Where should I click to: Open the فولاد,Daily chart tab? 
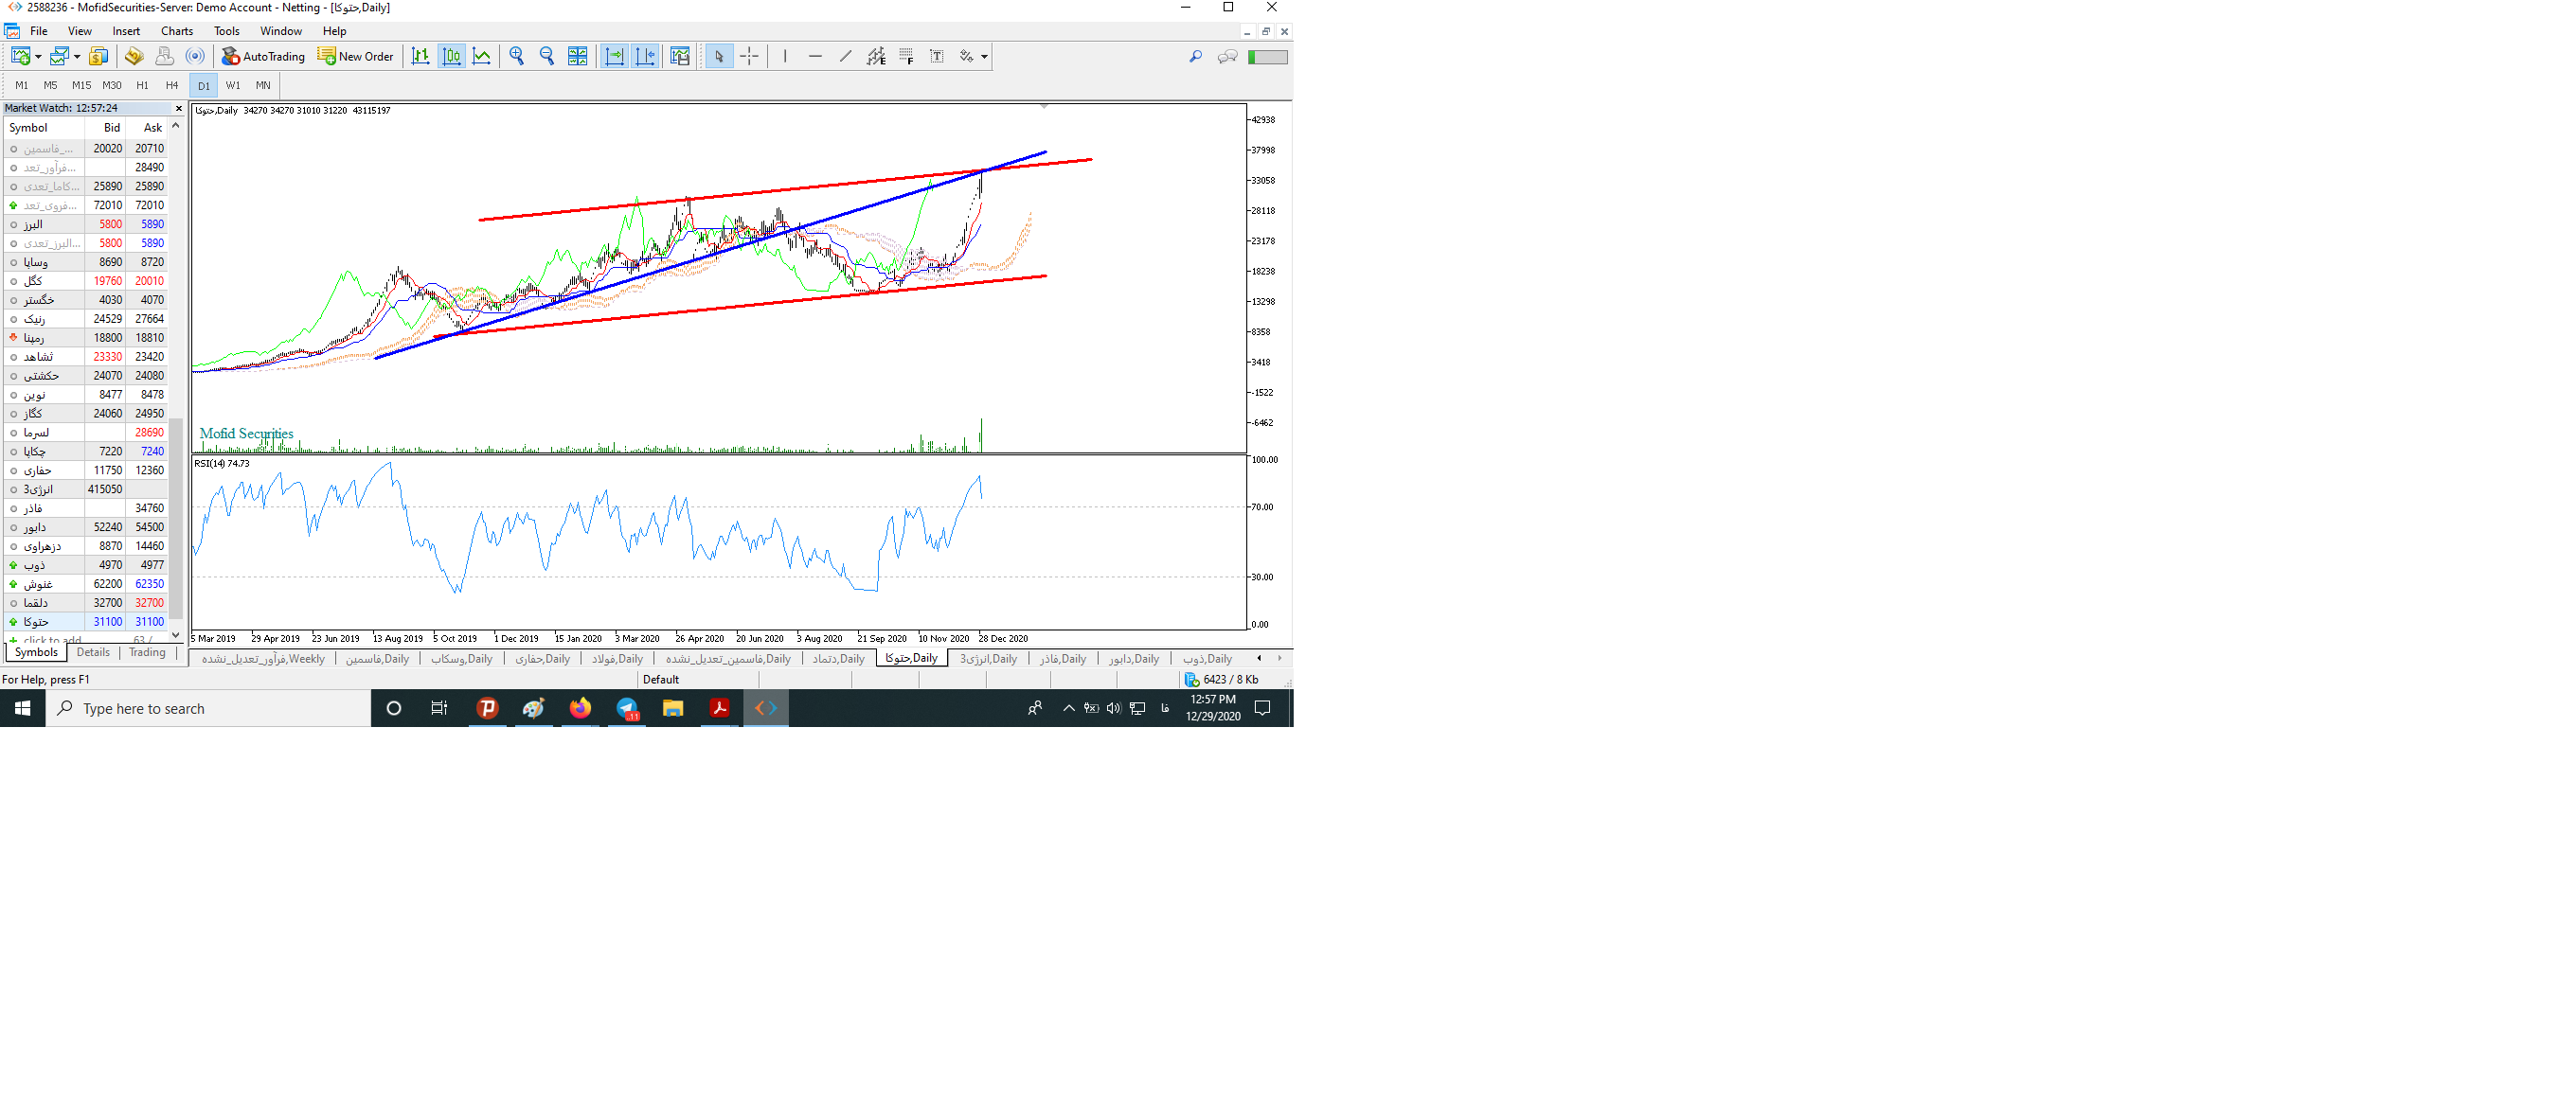pyautogui.click(x=617, y=659)
